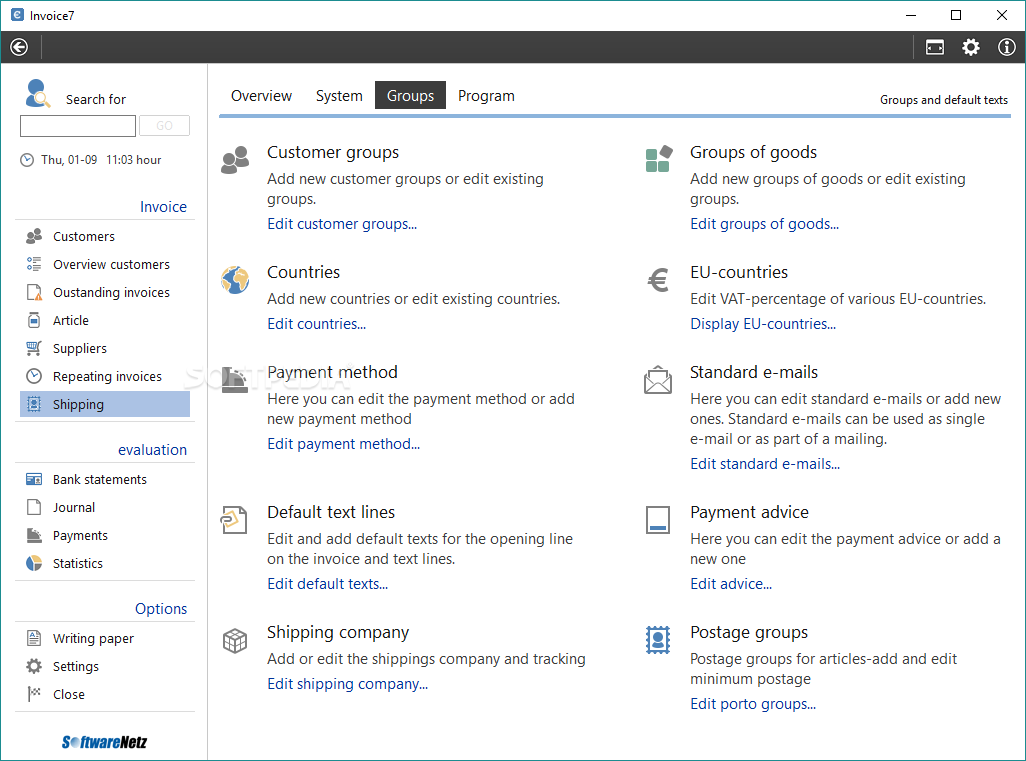Click the Customer groups people icon
This screenshot has width=1026, height=761.
pos(235,160)
